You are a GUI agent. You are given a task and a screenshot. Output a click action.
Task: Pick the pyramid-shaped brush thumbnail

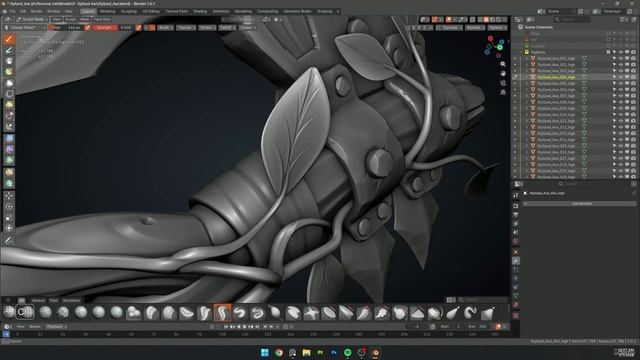[417, 313]
